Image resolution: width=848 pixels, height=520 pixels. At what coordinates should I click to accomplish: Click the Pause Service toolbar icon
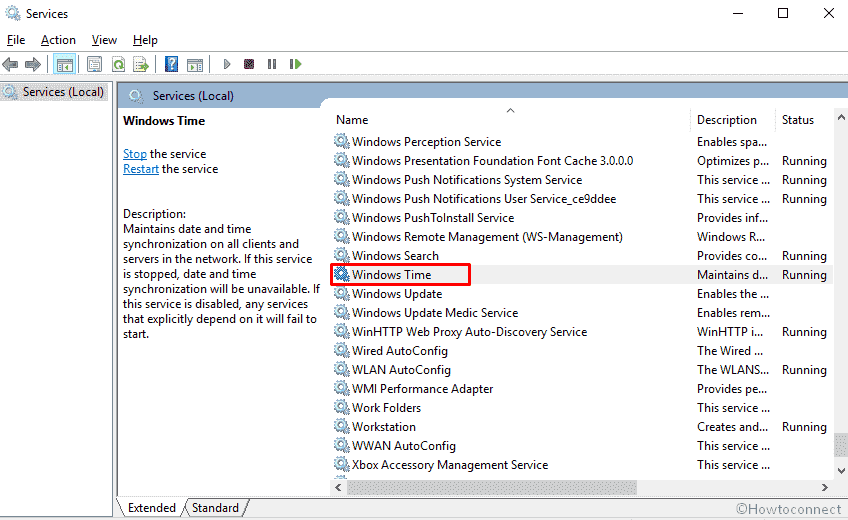272,64
